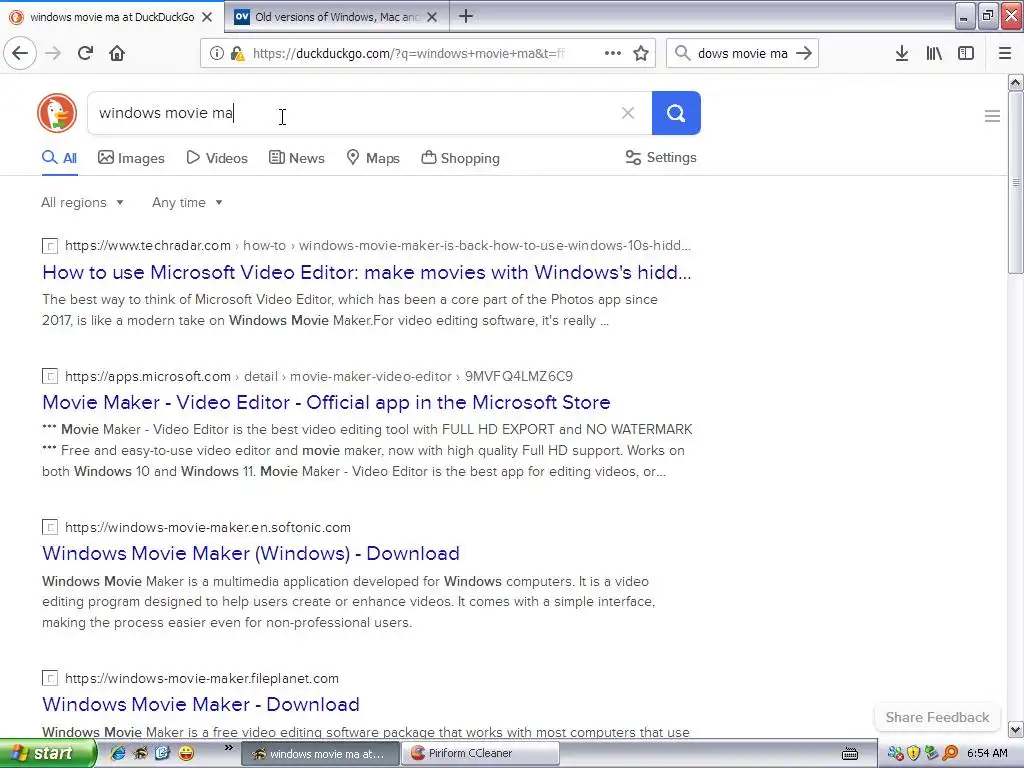Go back using the browser back arrow
Screen dimensions: 1024x768
coord(20,53)
